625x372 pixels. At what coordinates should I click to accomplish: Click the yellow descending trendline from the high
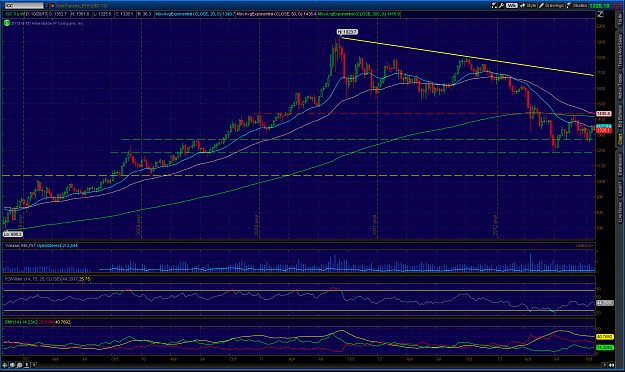(467, 56)
